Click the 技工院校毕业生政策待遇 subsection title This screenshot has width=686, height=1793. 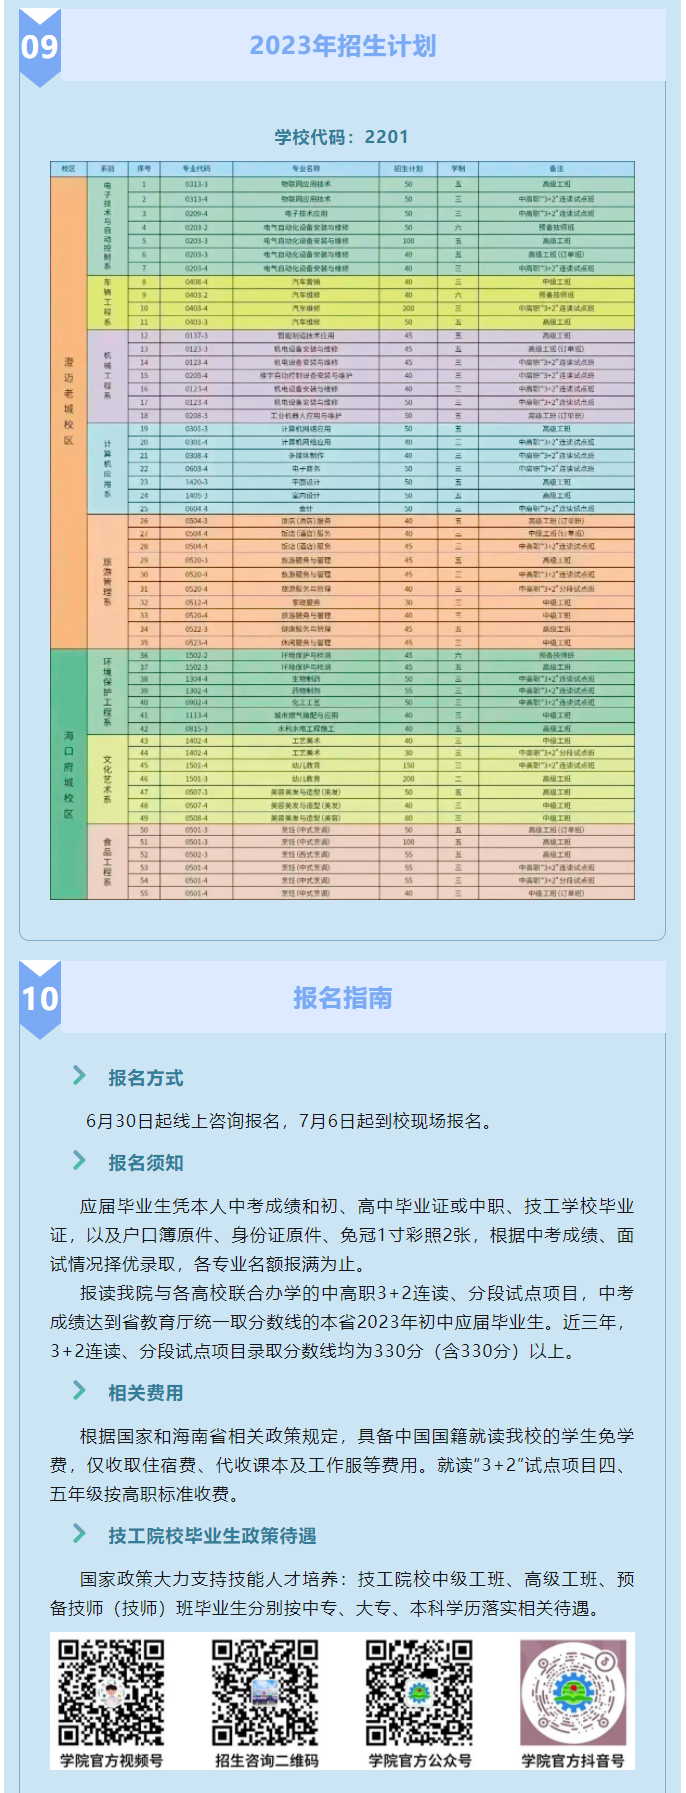click(212, 1536)
